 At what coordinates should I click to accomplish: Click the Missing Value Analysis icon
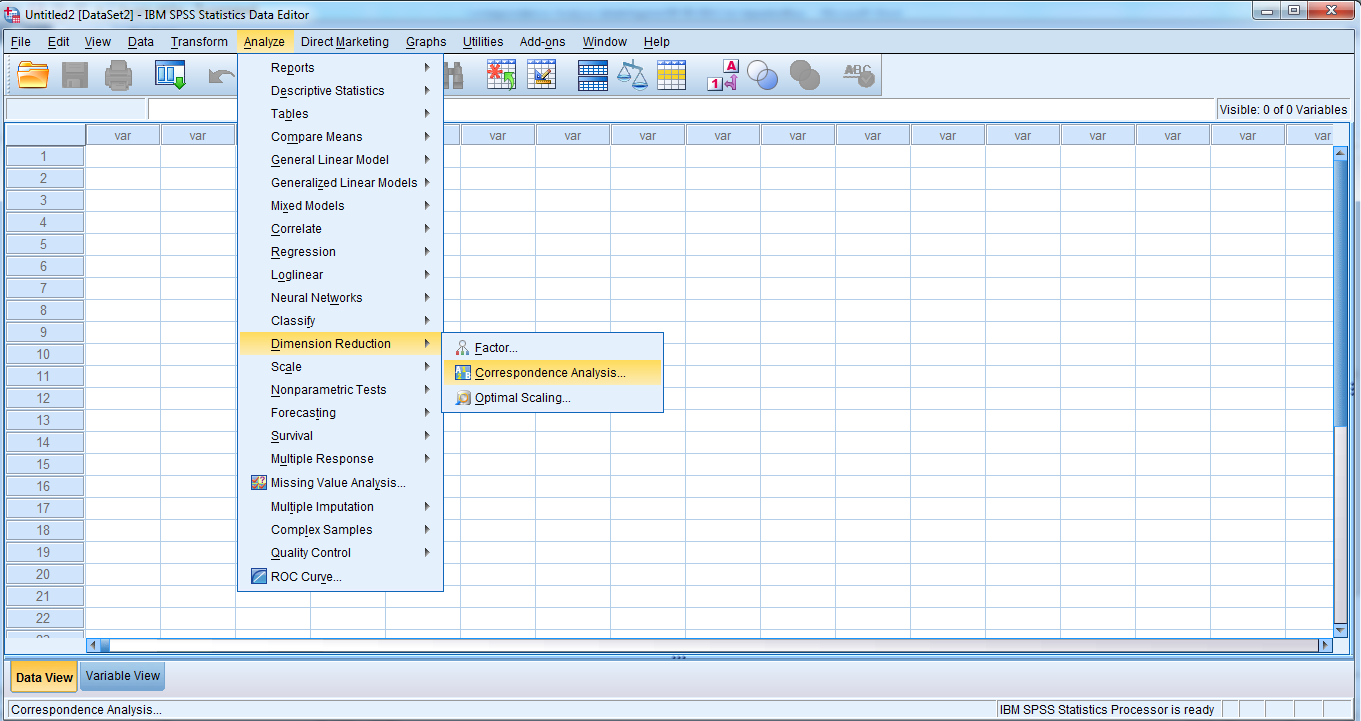258,483
